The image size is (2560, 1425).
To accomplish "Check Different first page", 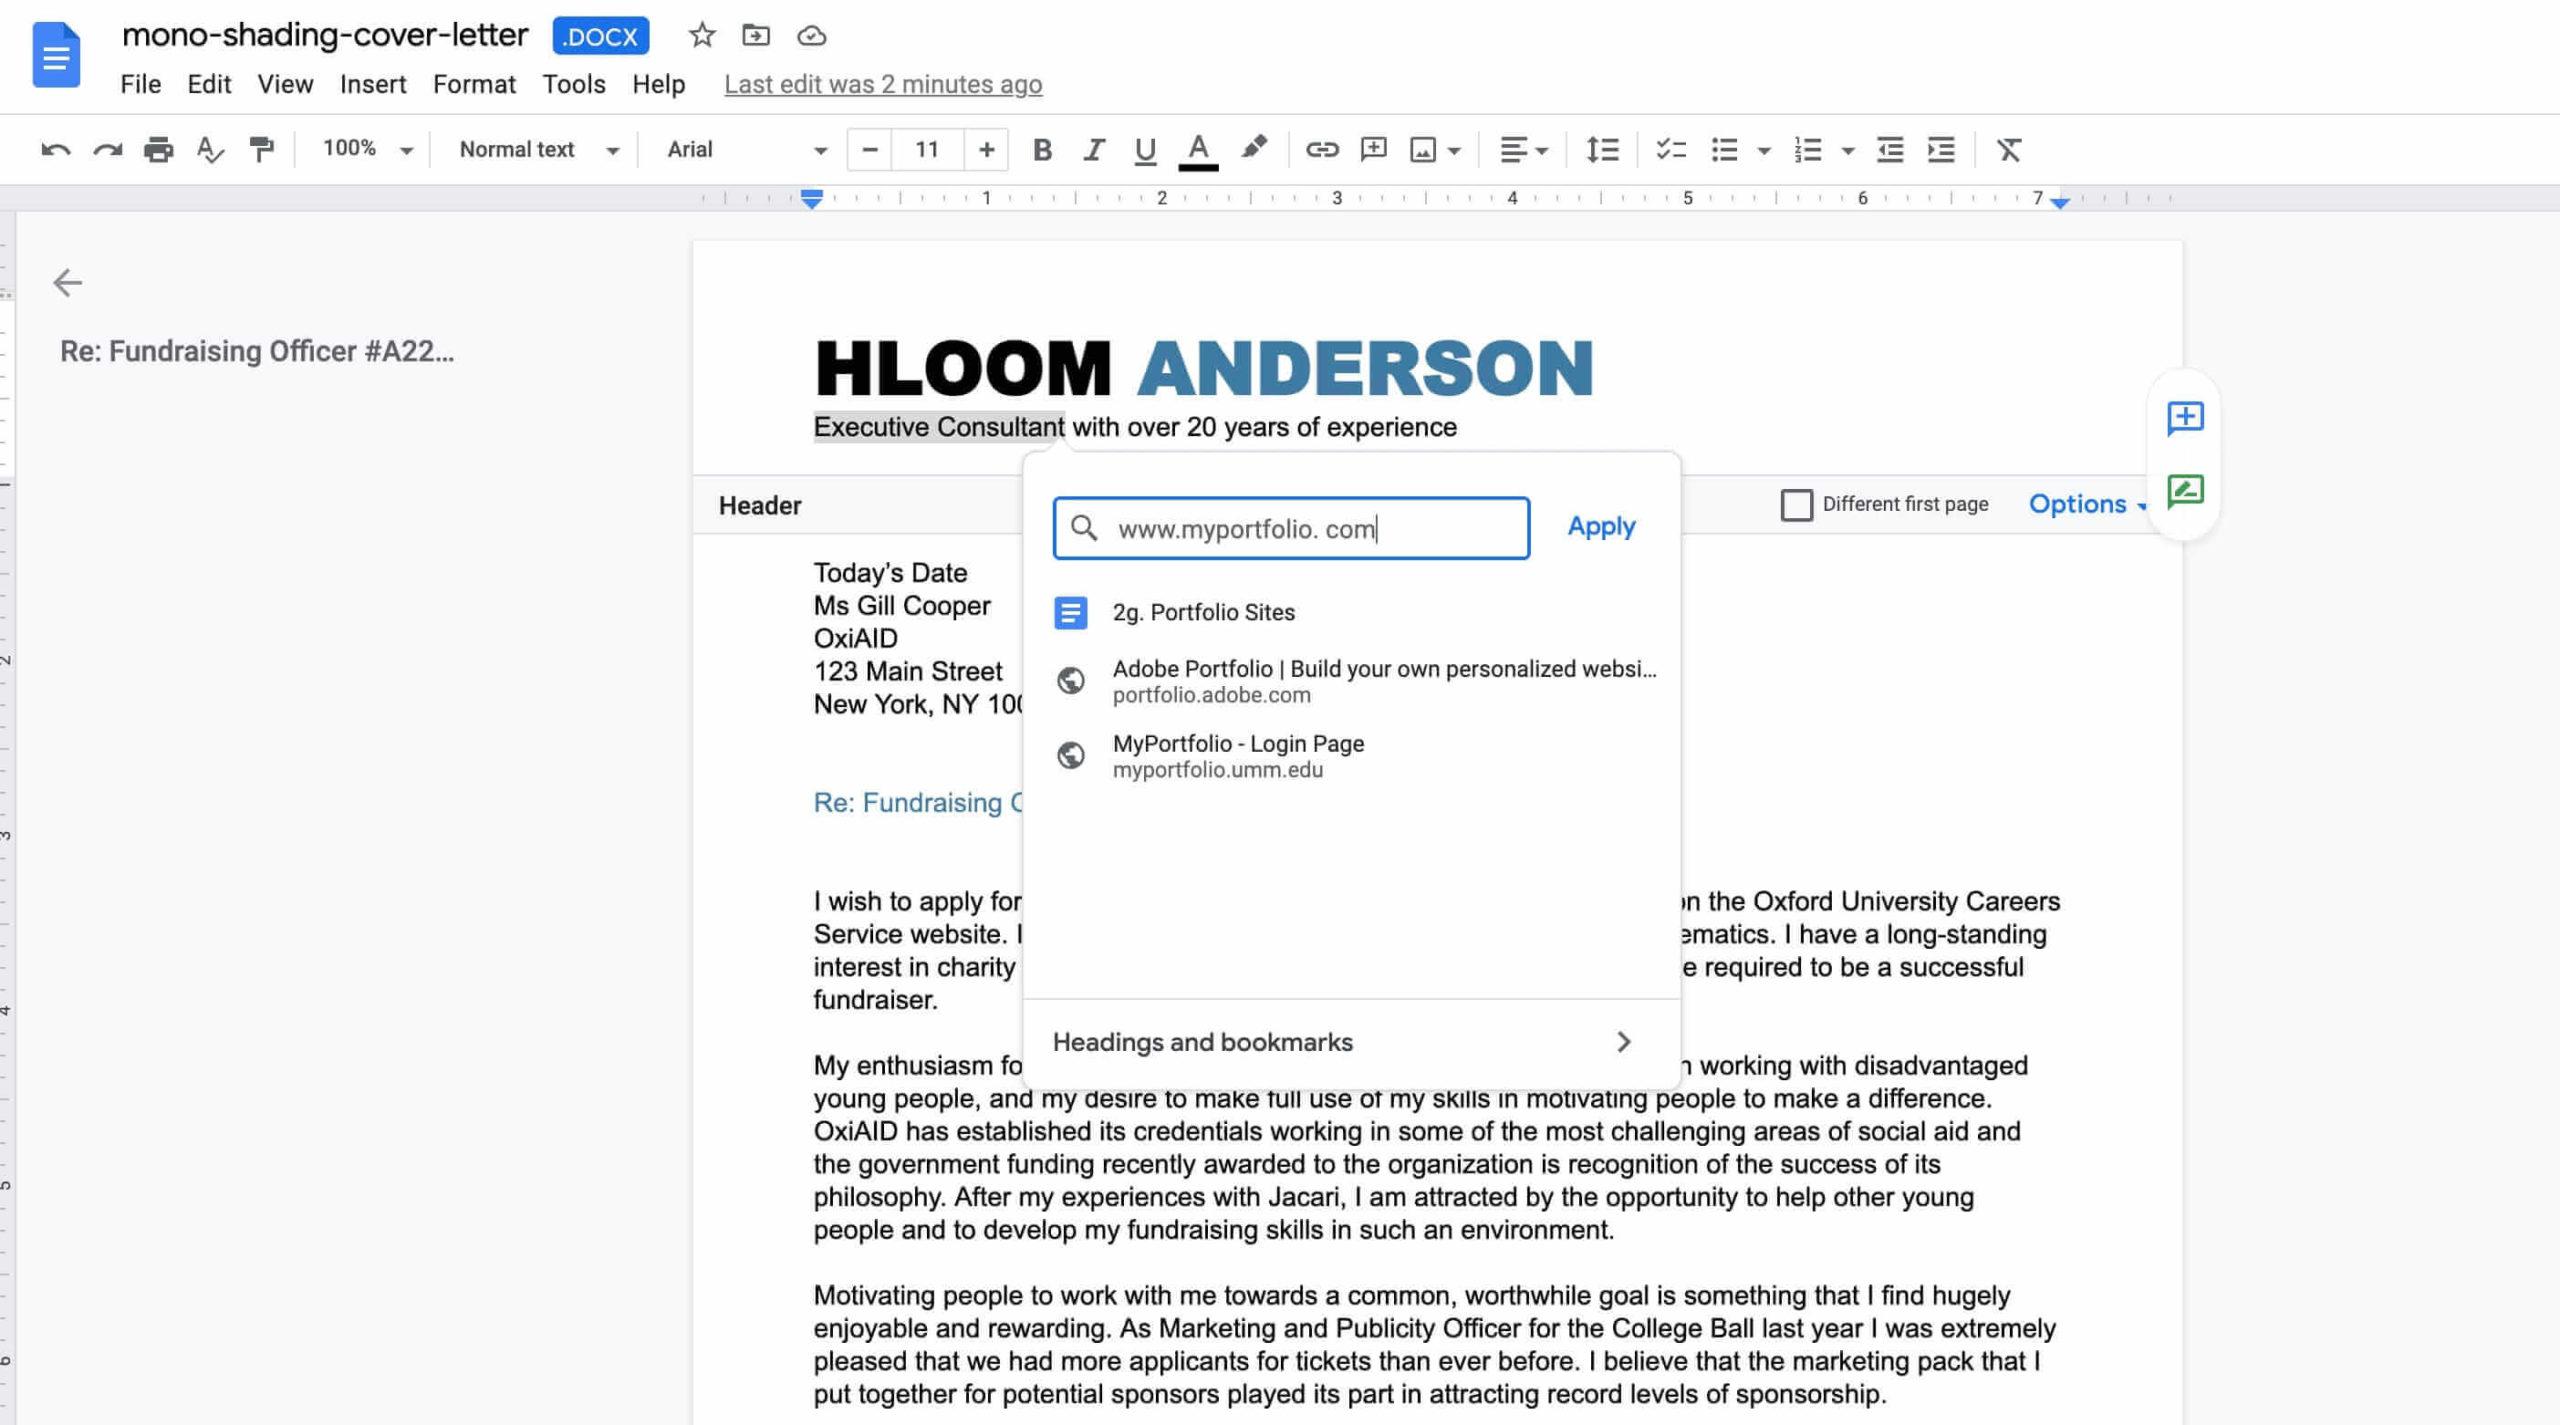I will [x=1796, y=505].
